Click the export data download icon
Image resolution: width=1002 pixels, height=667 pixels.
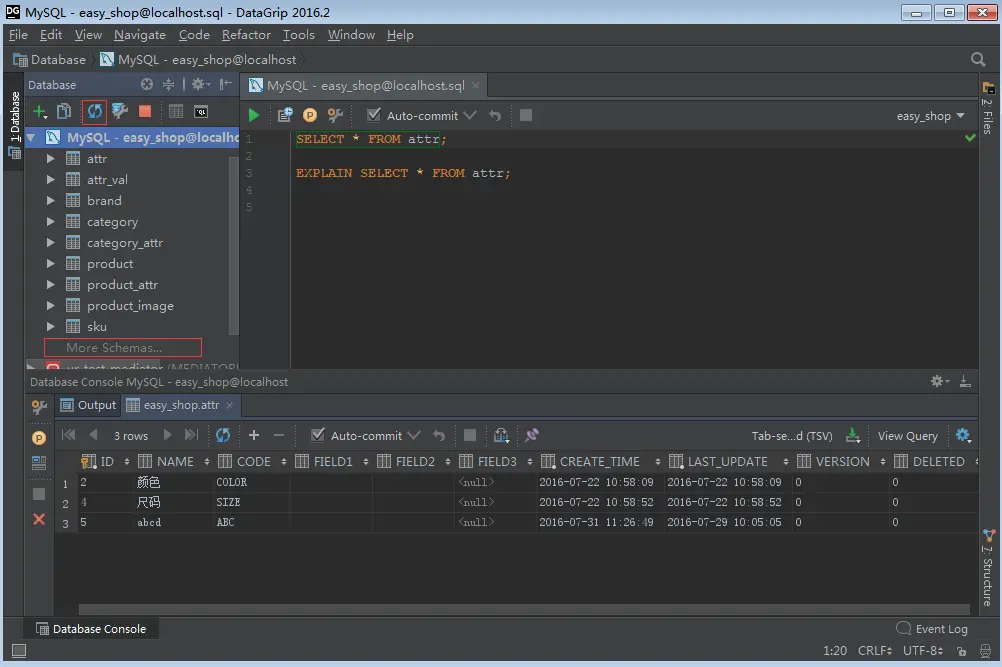(x=853, y=436)
